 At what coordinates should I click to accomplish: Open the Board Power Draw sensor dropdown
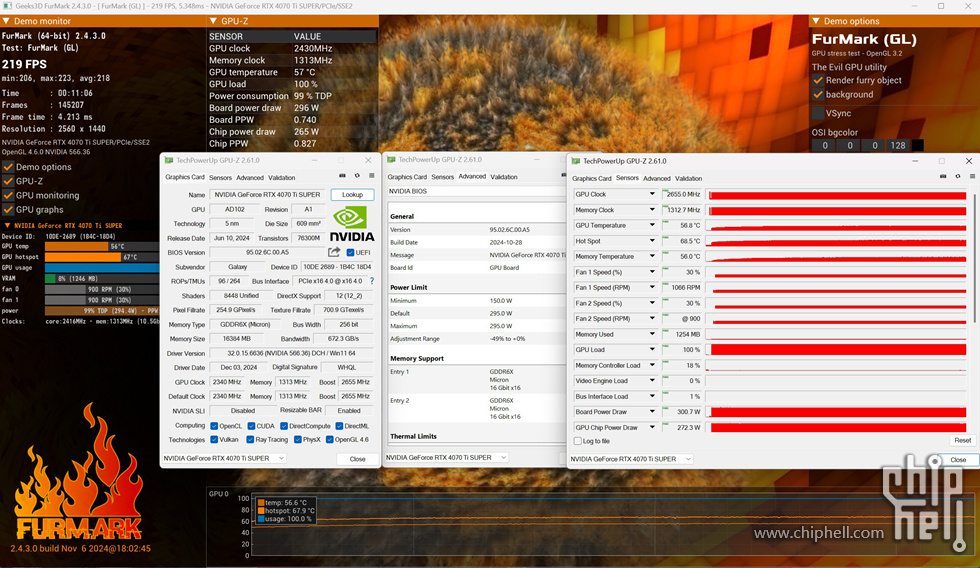(652, 412)
